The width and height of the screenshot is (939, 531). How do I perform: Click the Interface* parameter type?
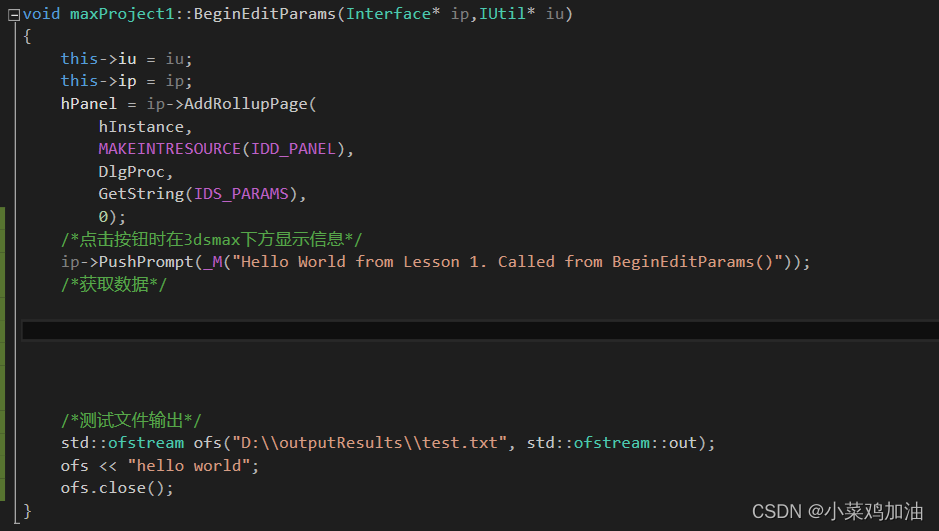click(x=393, y=14)
